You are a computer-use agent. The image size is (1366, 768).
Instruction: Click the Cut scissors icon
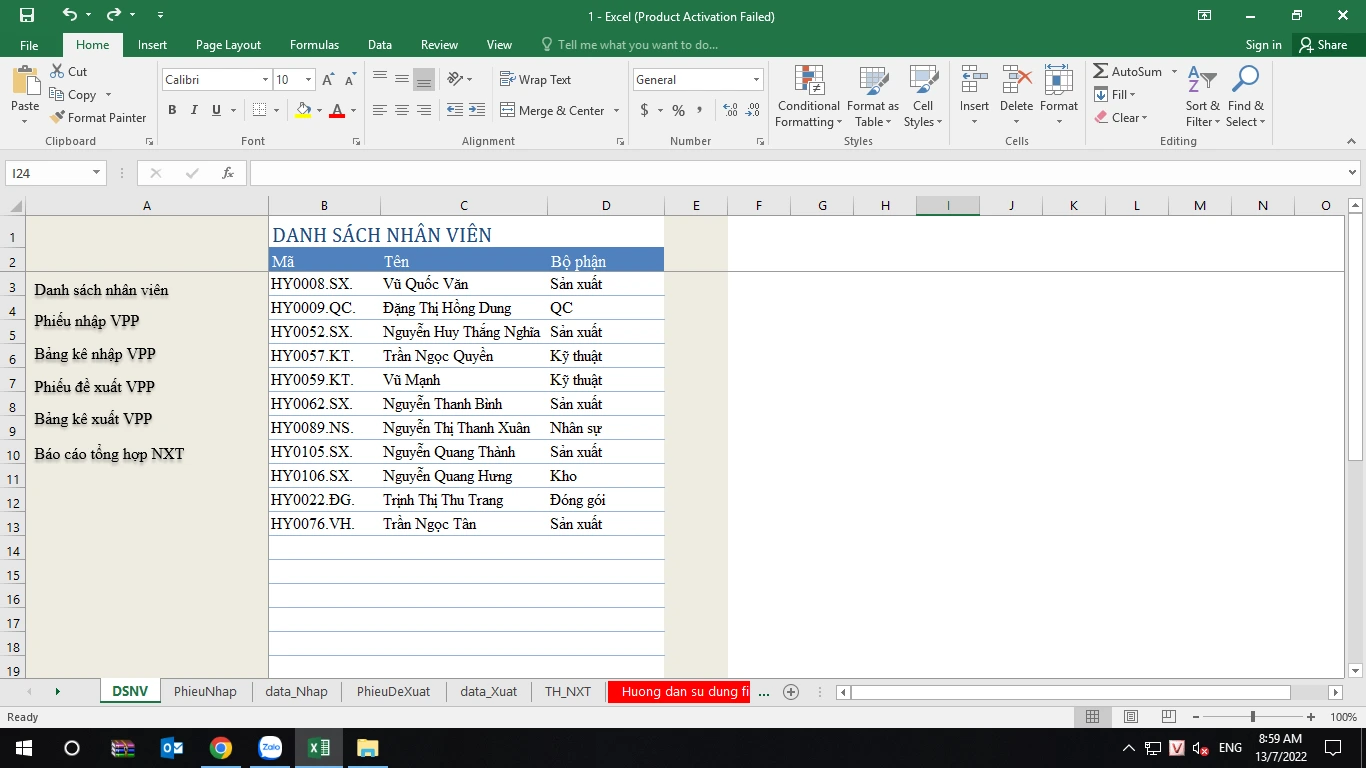tap(57, 71)
